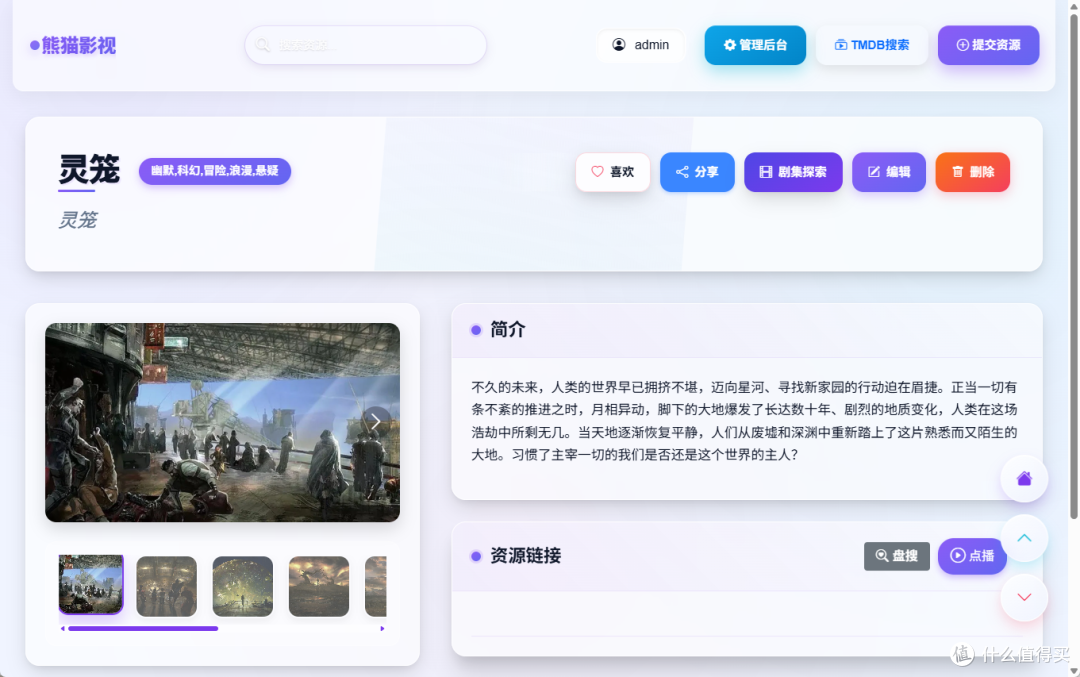Viewport: 1080px width, 677px height.
Task: Click the thumbnail strip purple scrollbar
Action: click(143, 628)
